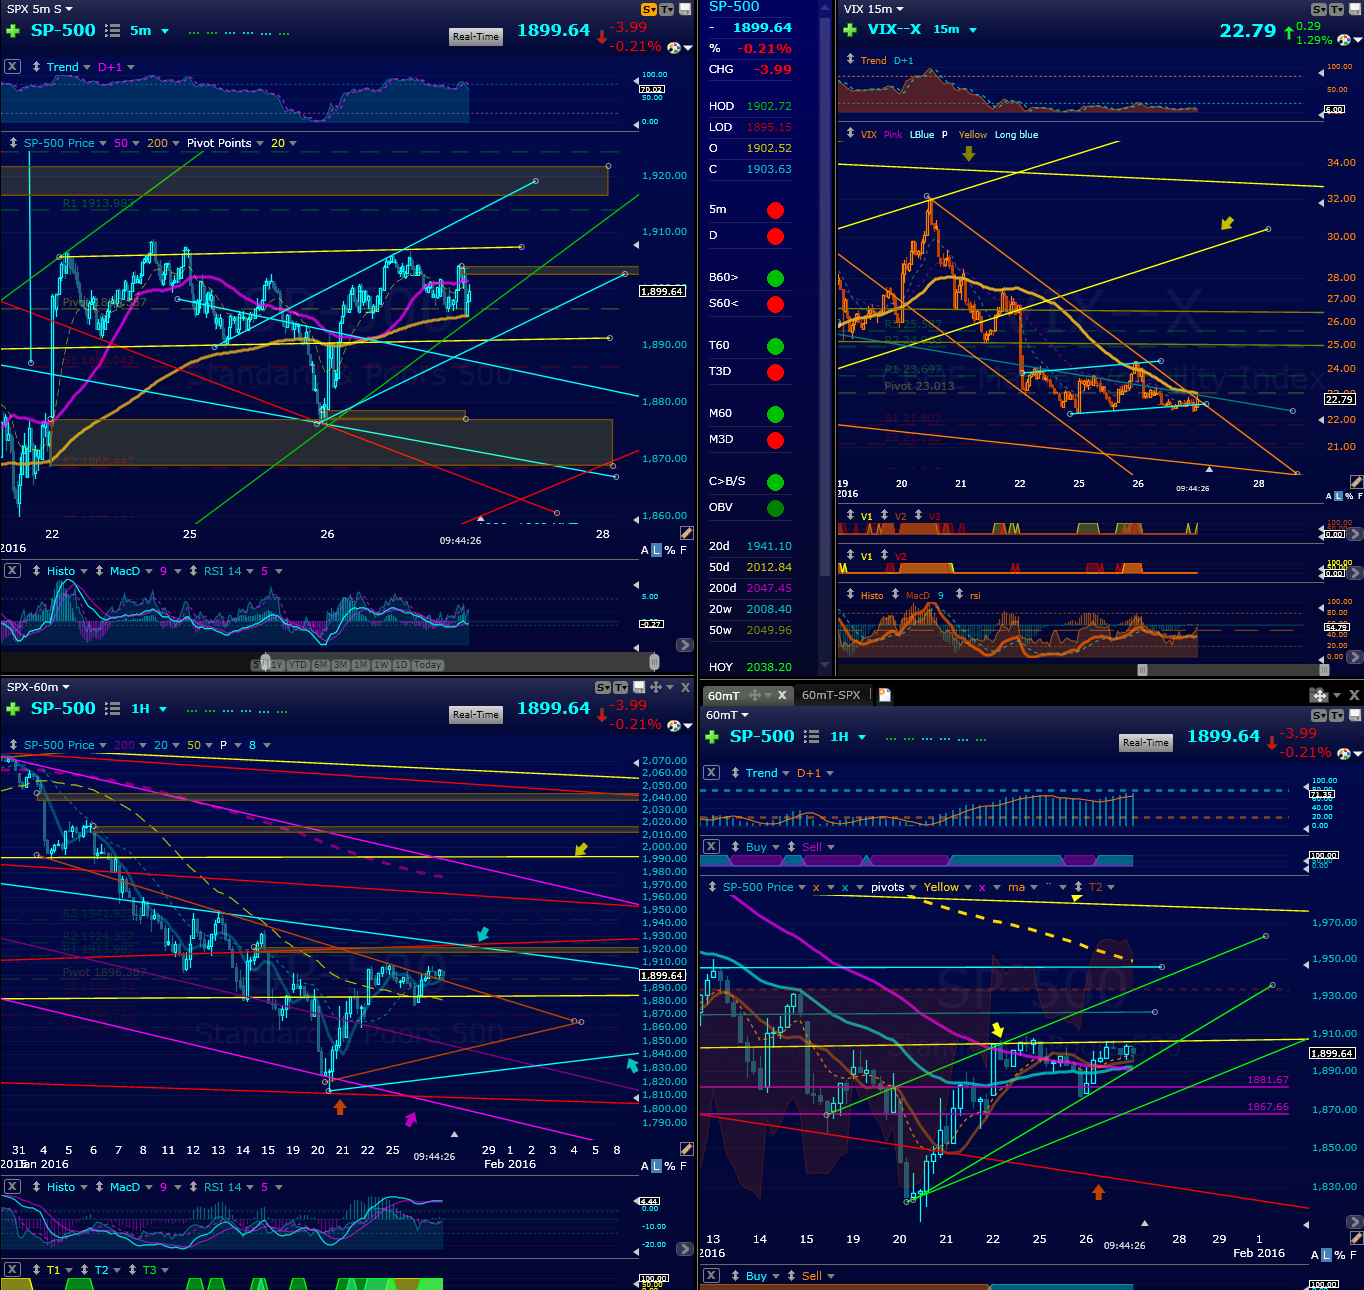1364x1290 pixels.
Task: Toggle log scale L in SPX 5m chart
Action: coord(656,550)
